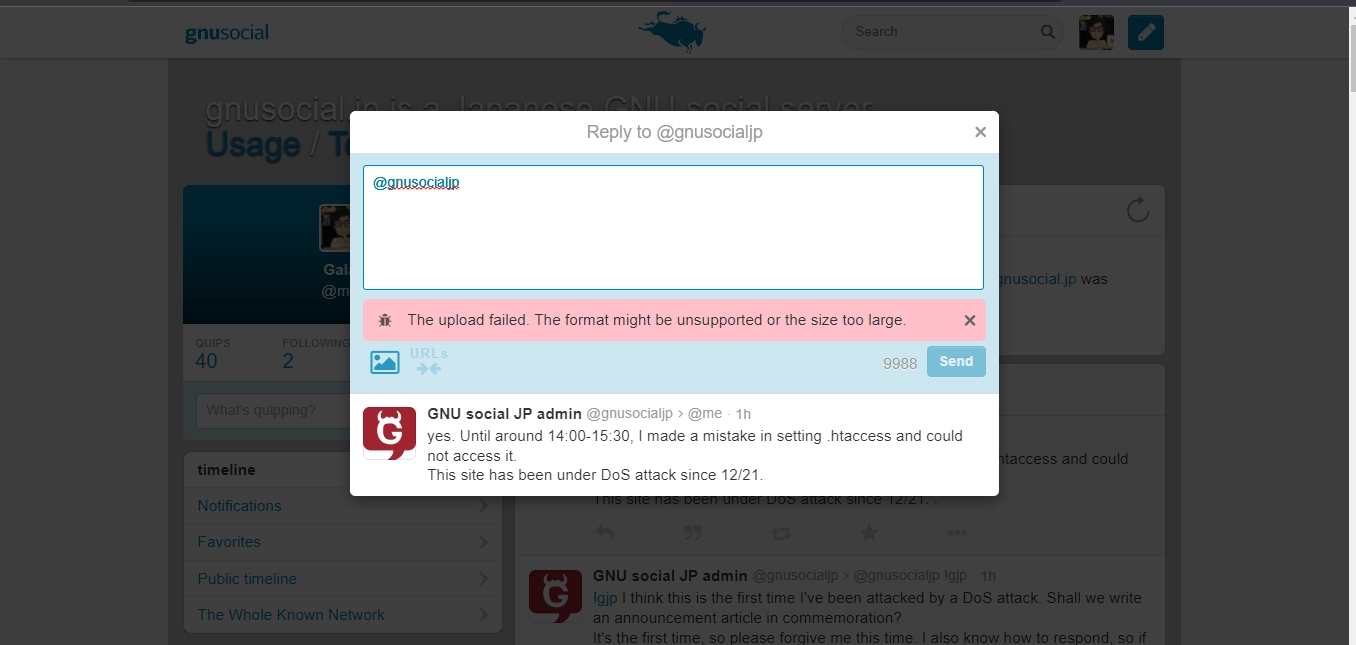Click the 1h timestamp in the dialog post
The height and width of the screenshot is (645, 1356).
coord(743,414)
